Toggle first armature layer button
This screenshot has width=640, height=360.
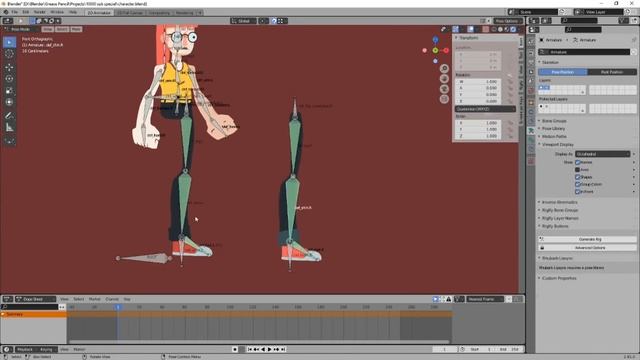541,88
